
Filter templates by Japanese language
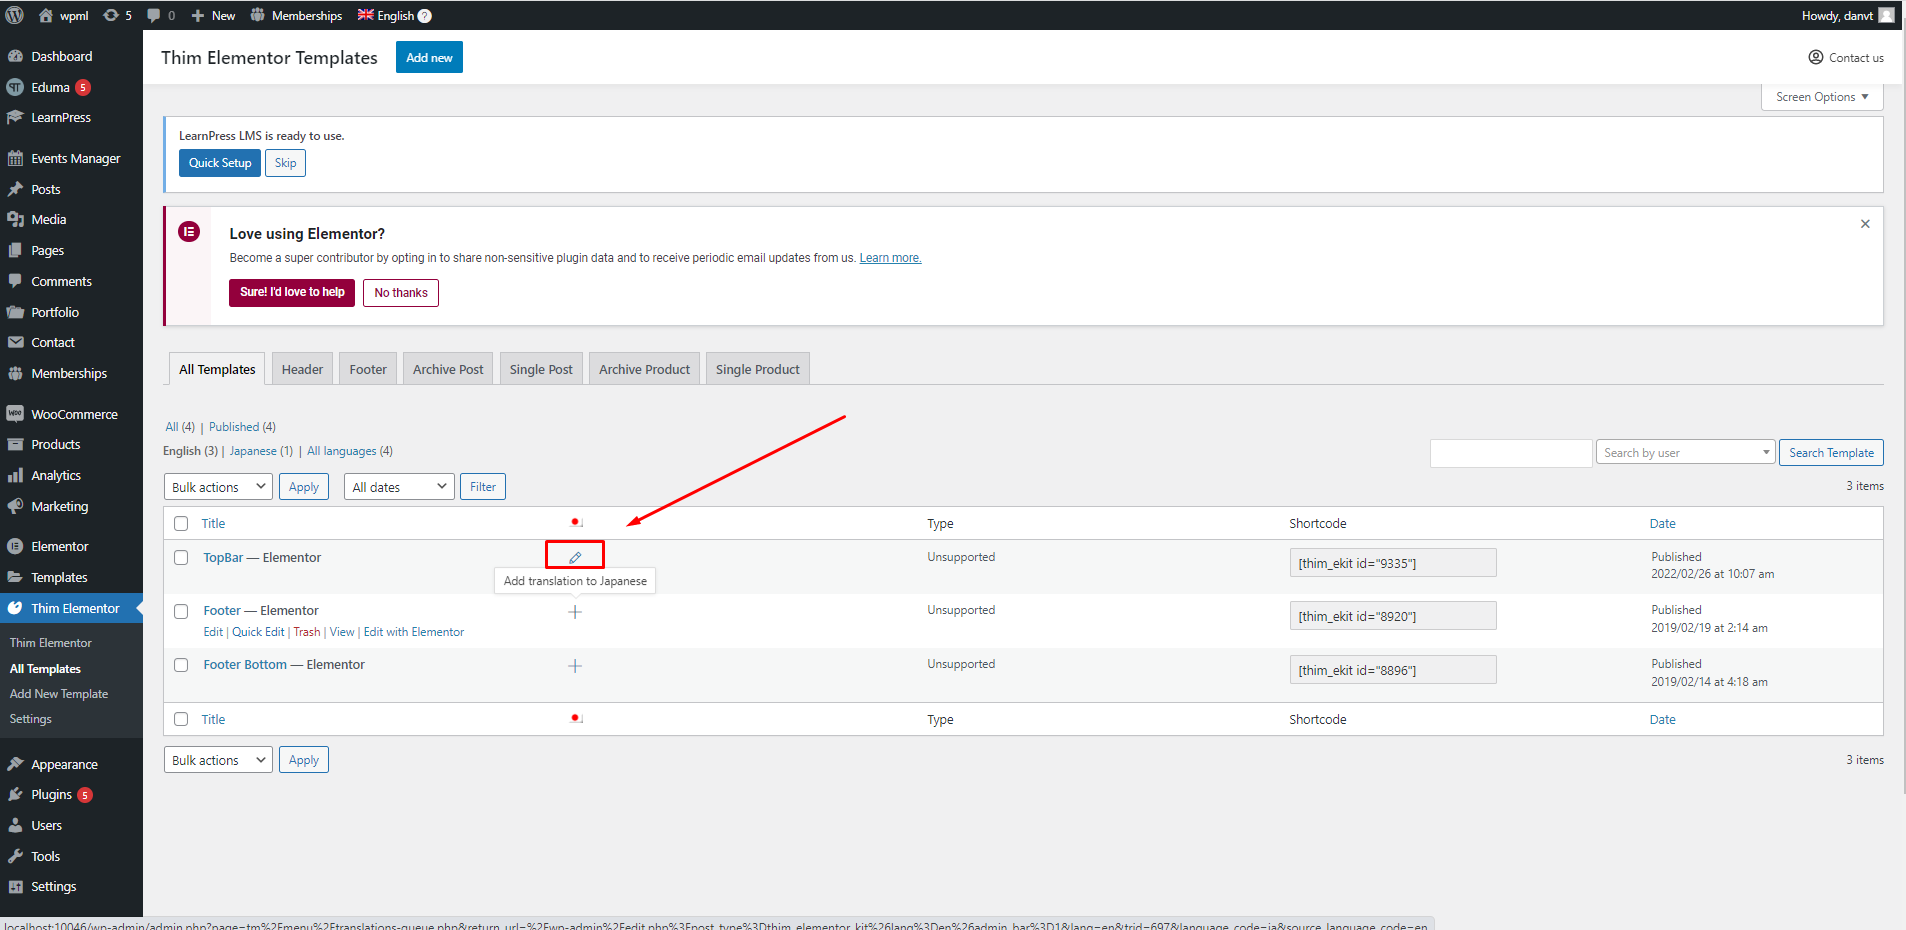[253, 451]
